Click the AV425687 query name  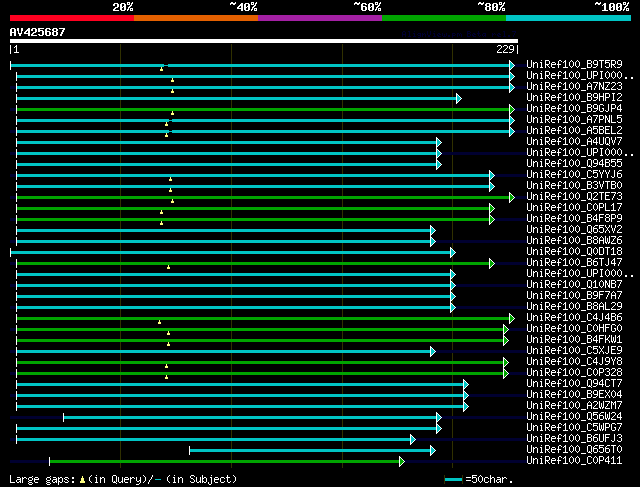pos(38,32)
